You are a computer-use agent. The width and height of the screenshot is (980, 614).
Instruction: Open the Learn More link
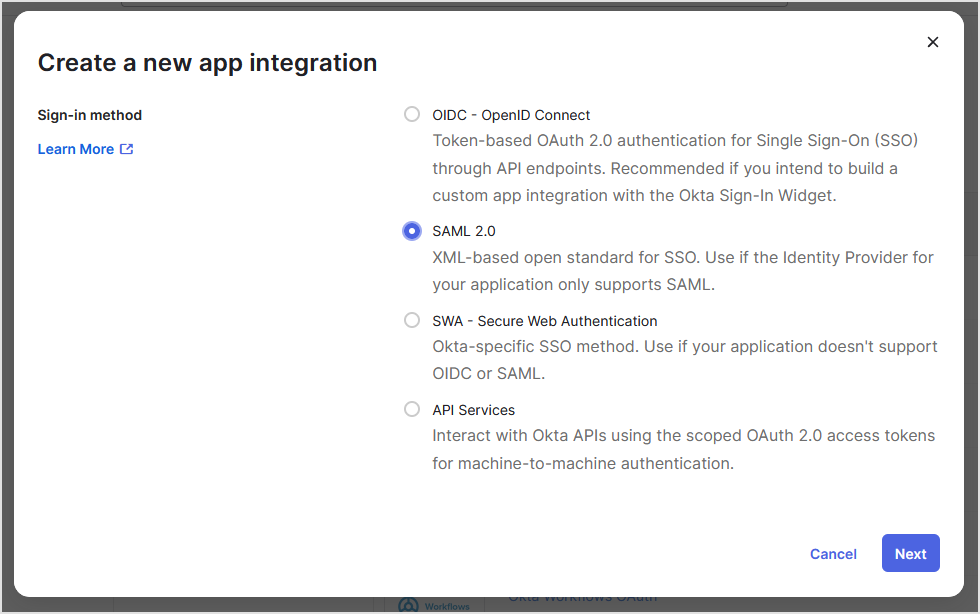75,148
